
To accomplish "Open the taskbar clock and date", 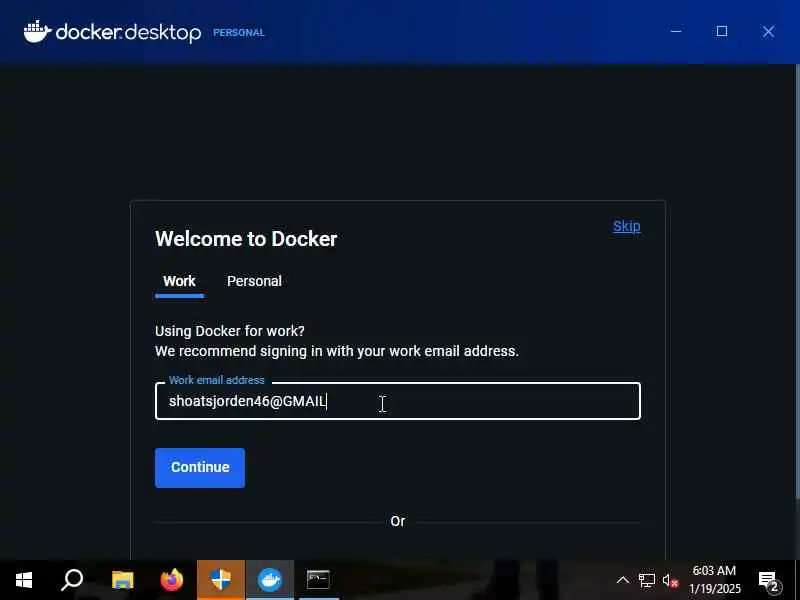I will 714,580.
